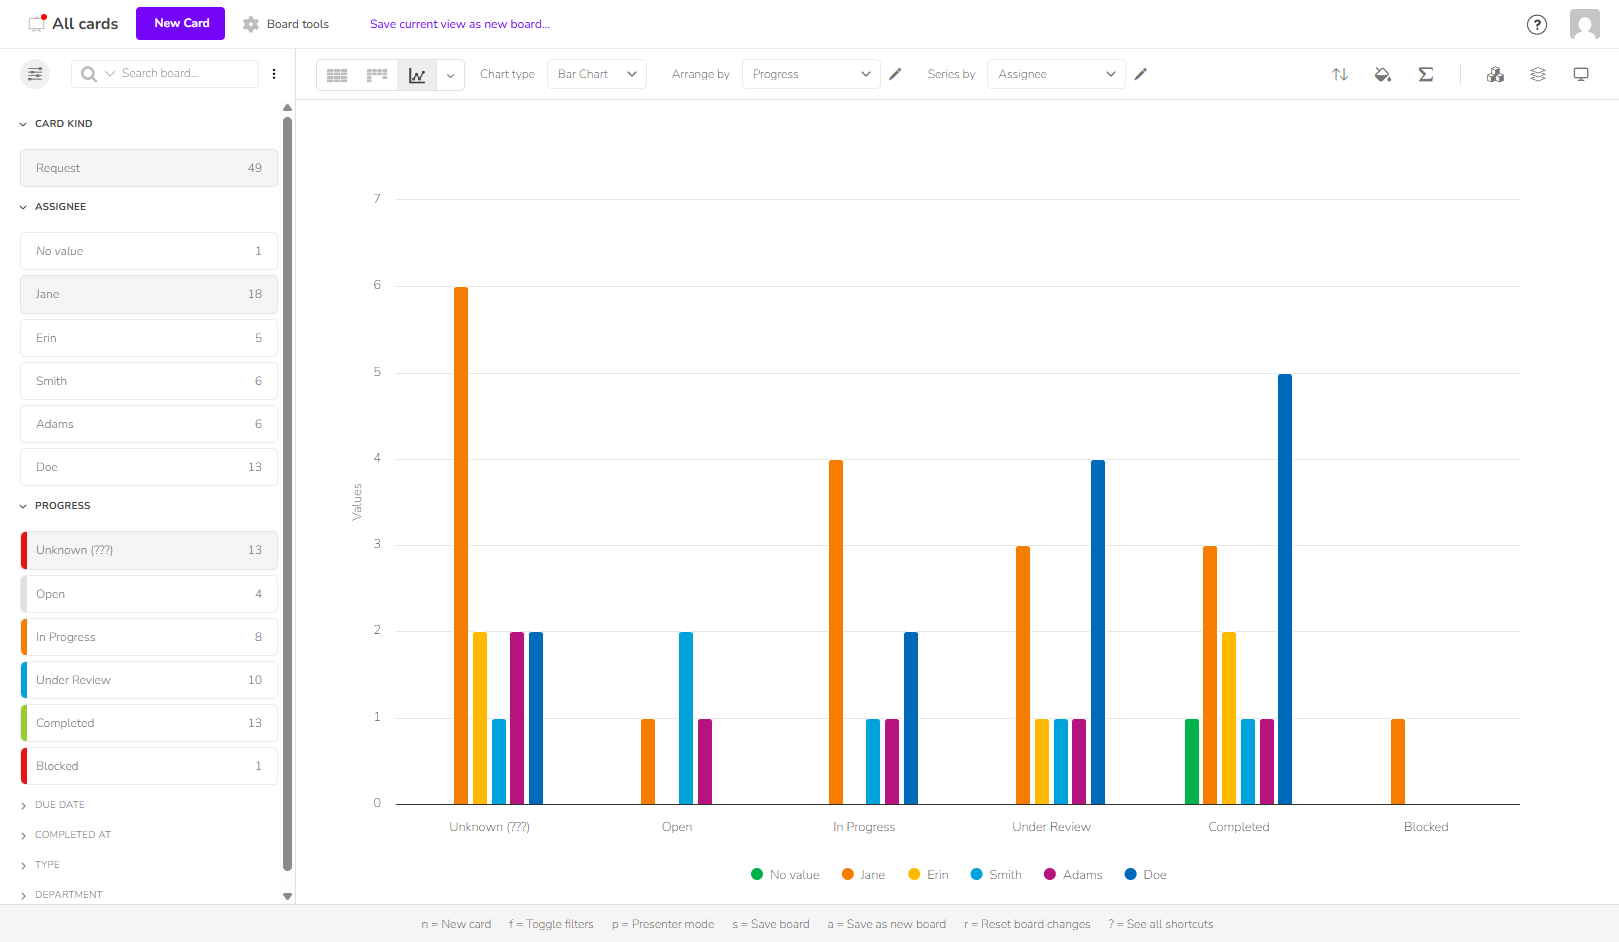The image size is (1619, 942).
Task: Click the Search board input field
Action: pyautogui.click(x=185, y=74)
